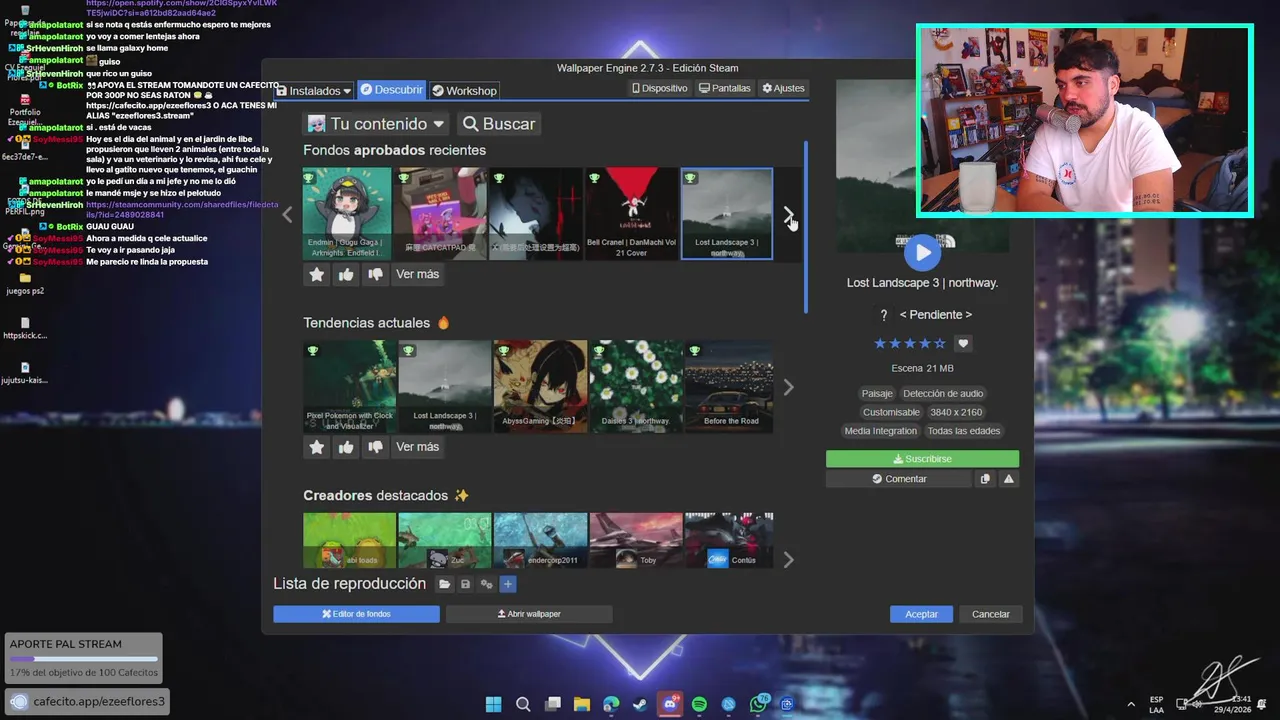Show next approved wallpapers page
Viewport: 1280px width, 720px height.
(x=788, y=214)
